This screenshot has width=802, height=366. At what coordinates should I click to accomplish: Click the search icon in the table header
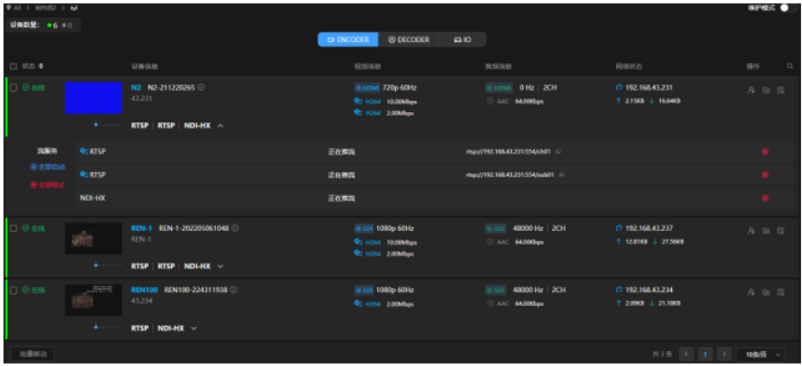tap(790, 66)
